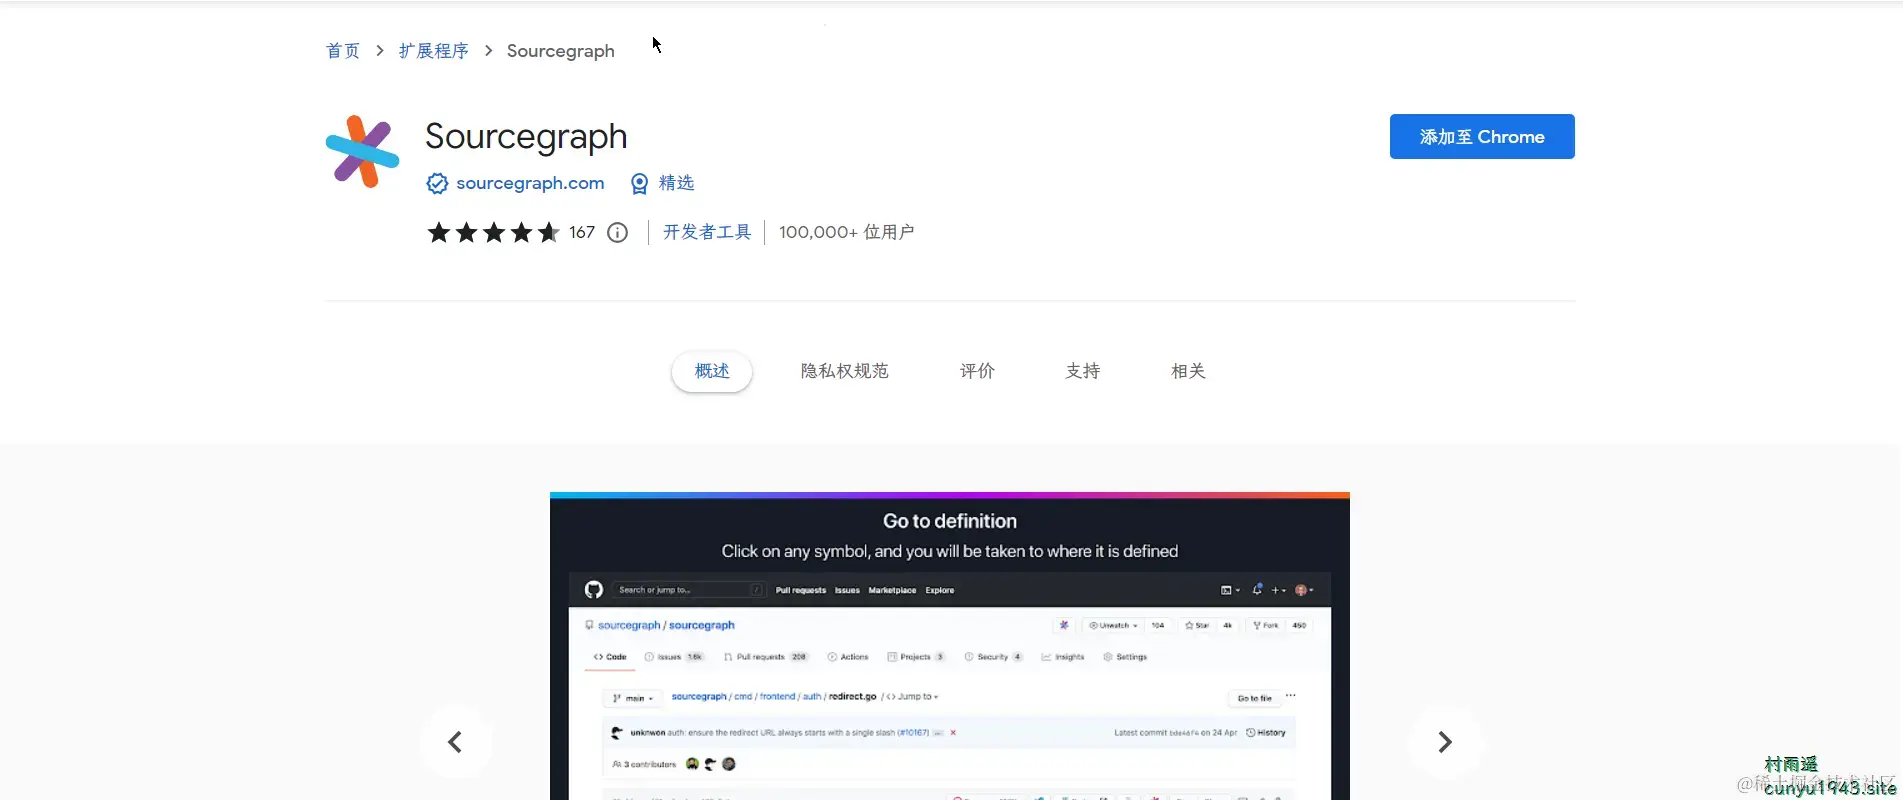The width and height of the screenshot is (1903, 800).
Task: Switch to the 相关 tab
Action: point(1188,371)
